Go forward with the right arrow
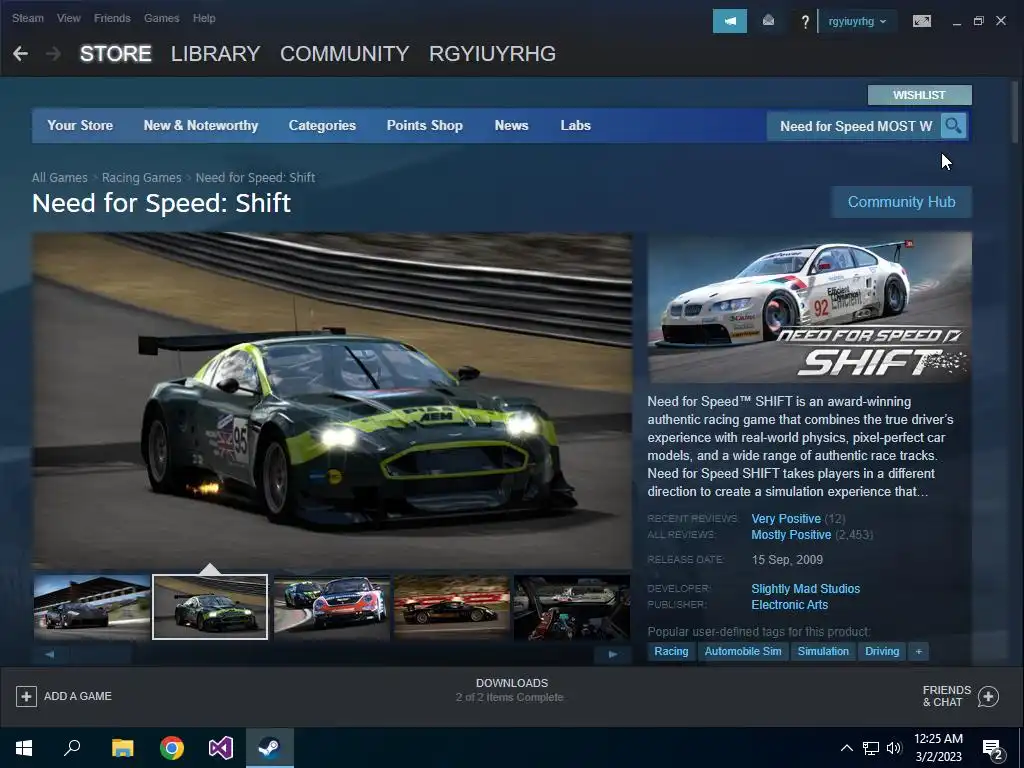 [53, 54]
